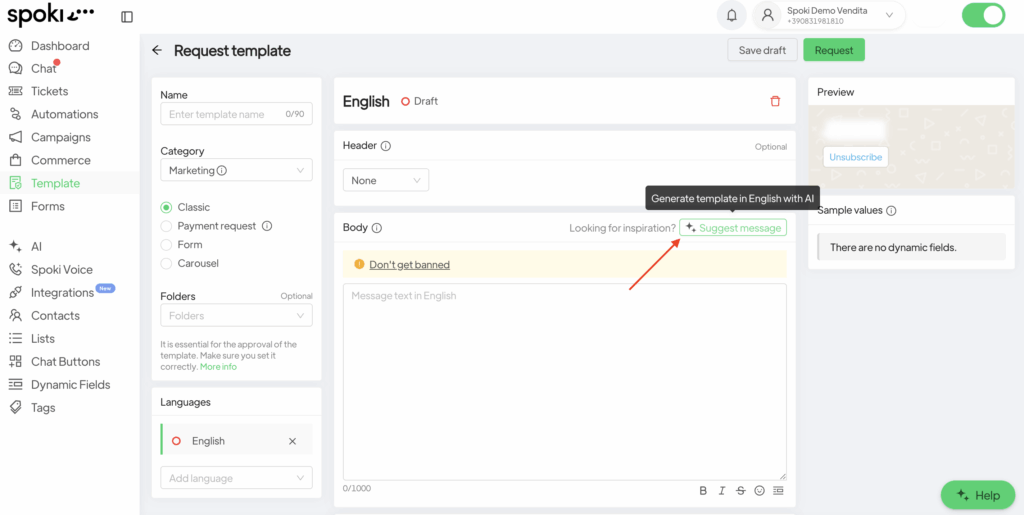Choose the Carousel template type
The height and width of the screenshot is (515, 1024).
pos(167,263)
